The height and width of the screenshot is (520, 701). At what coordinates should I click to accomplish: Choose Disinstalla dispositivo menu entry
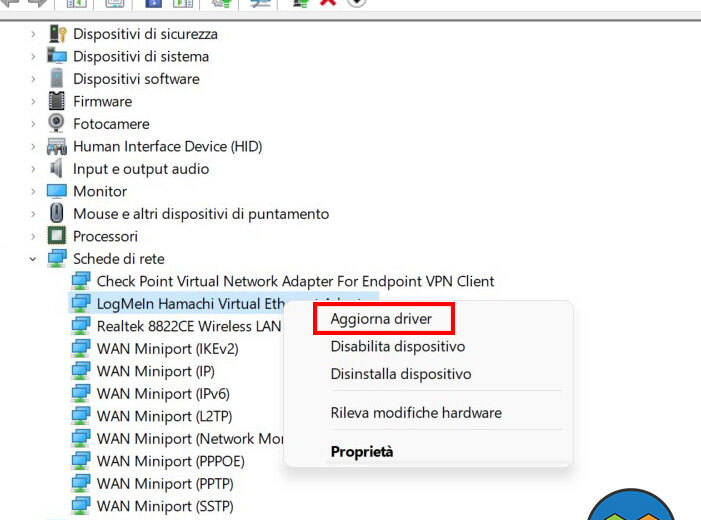(401, 374)
